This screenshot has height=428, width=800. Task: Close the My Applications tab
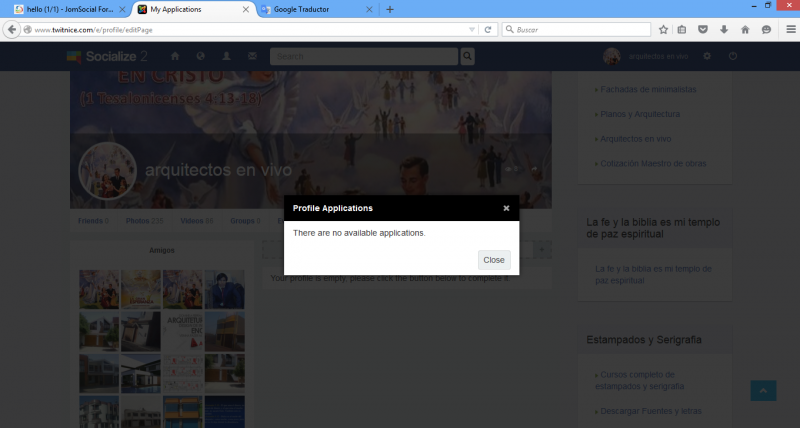[245, 9]
